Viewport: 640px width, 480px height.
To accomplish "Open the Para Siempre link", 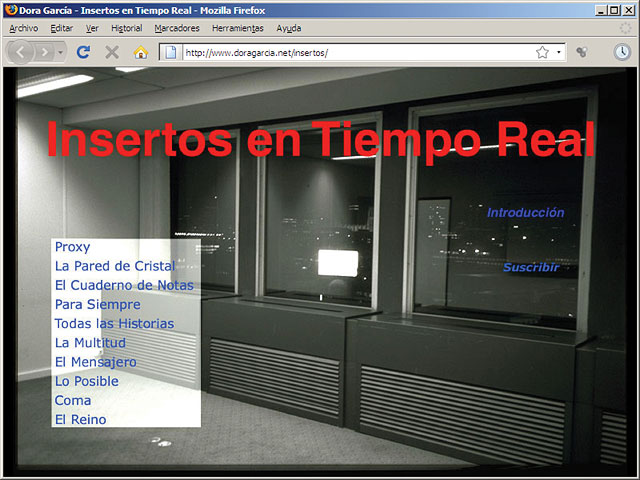I will click(x=98, y=304).
